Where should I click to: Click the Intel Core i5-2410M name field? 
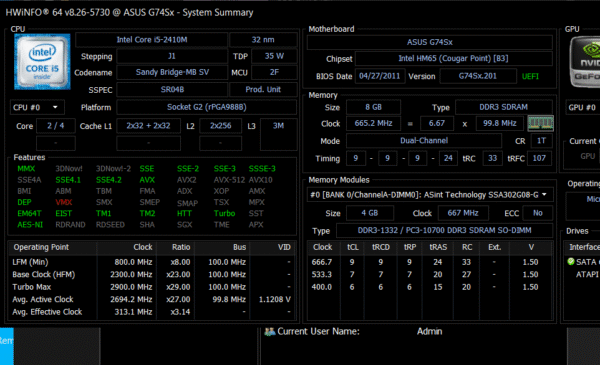point(152,40)
